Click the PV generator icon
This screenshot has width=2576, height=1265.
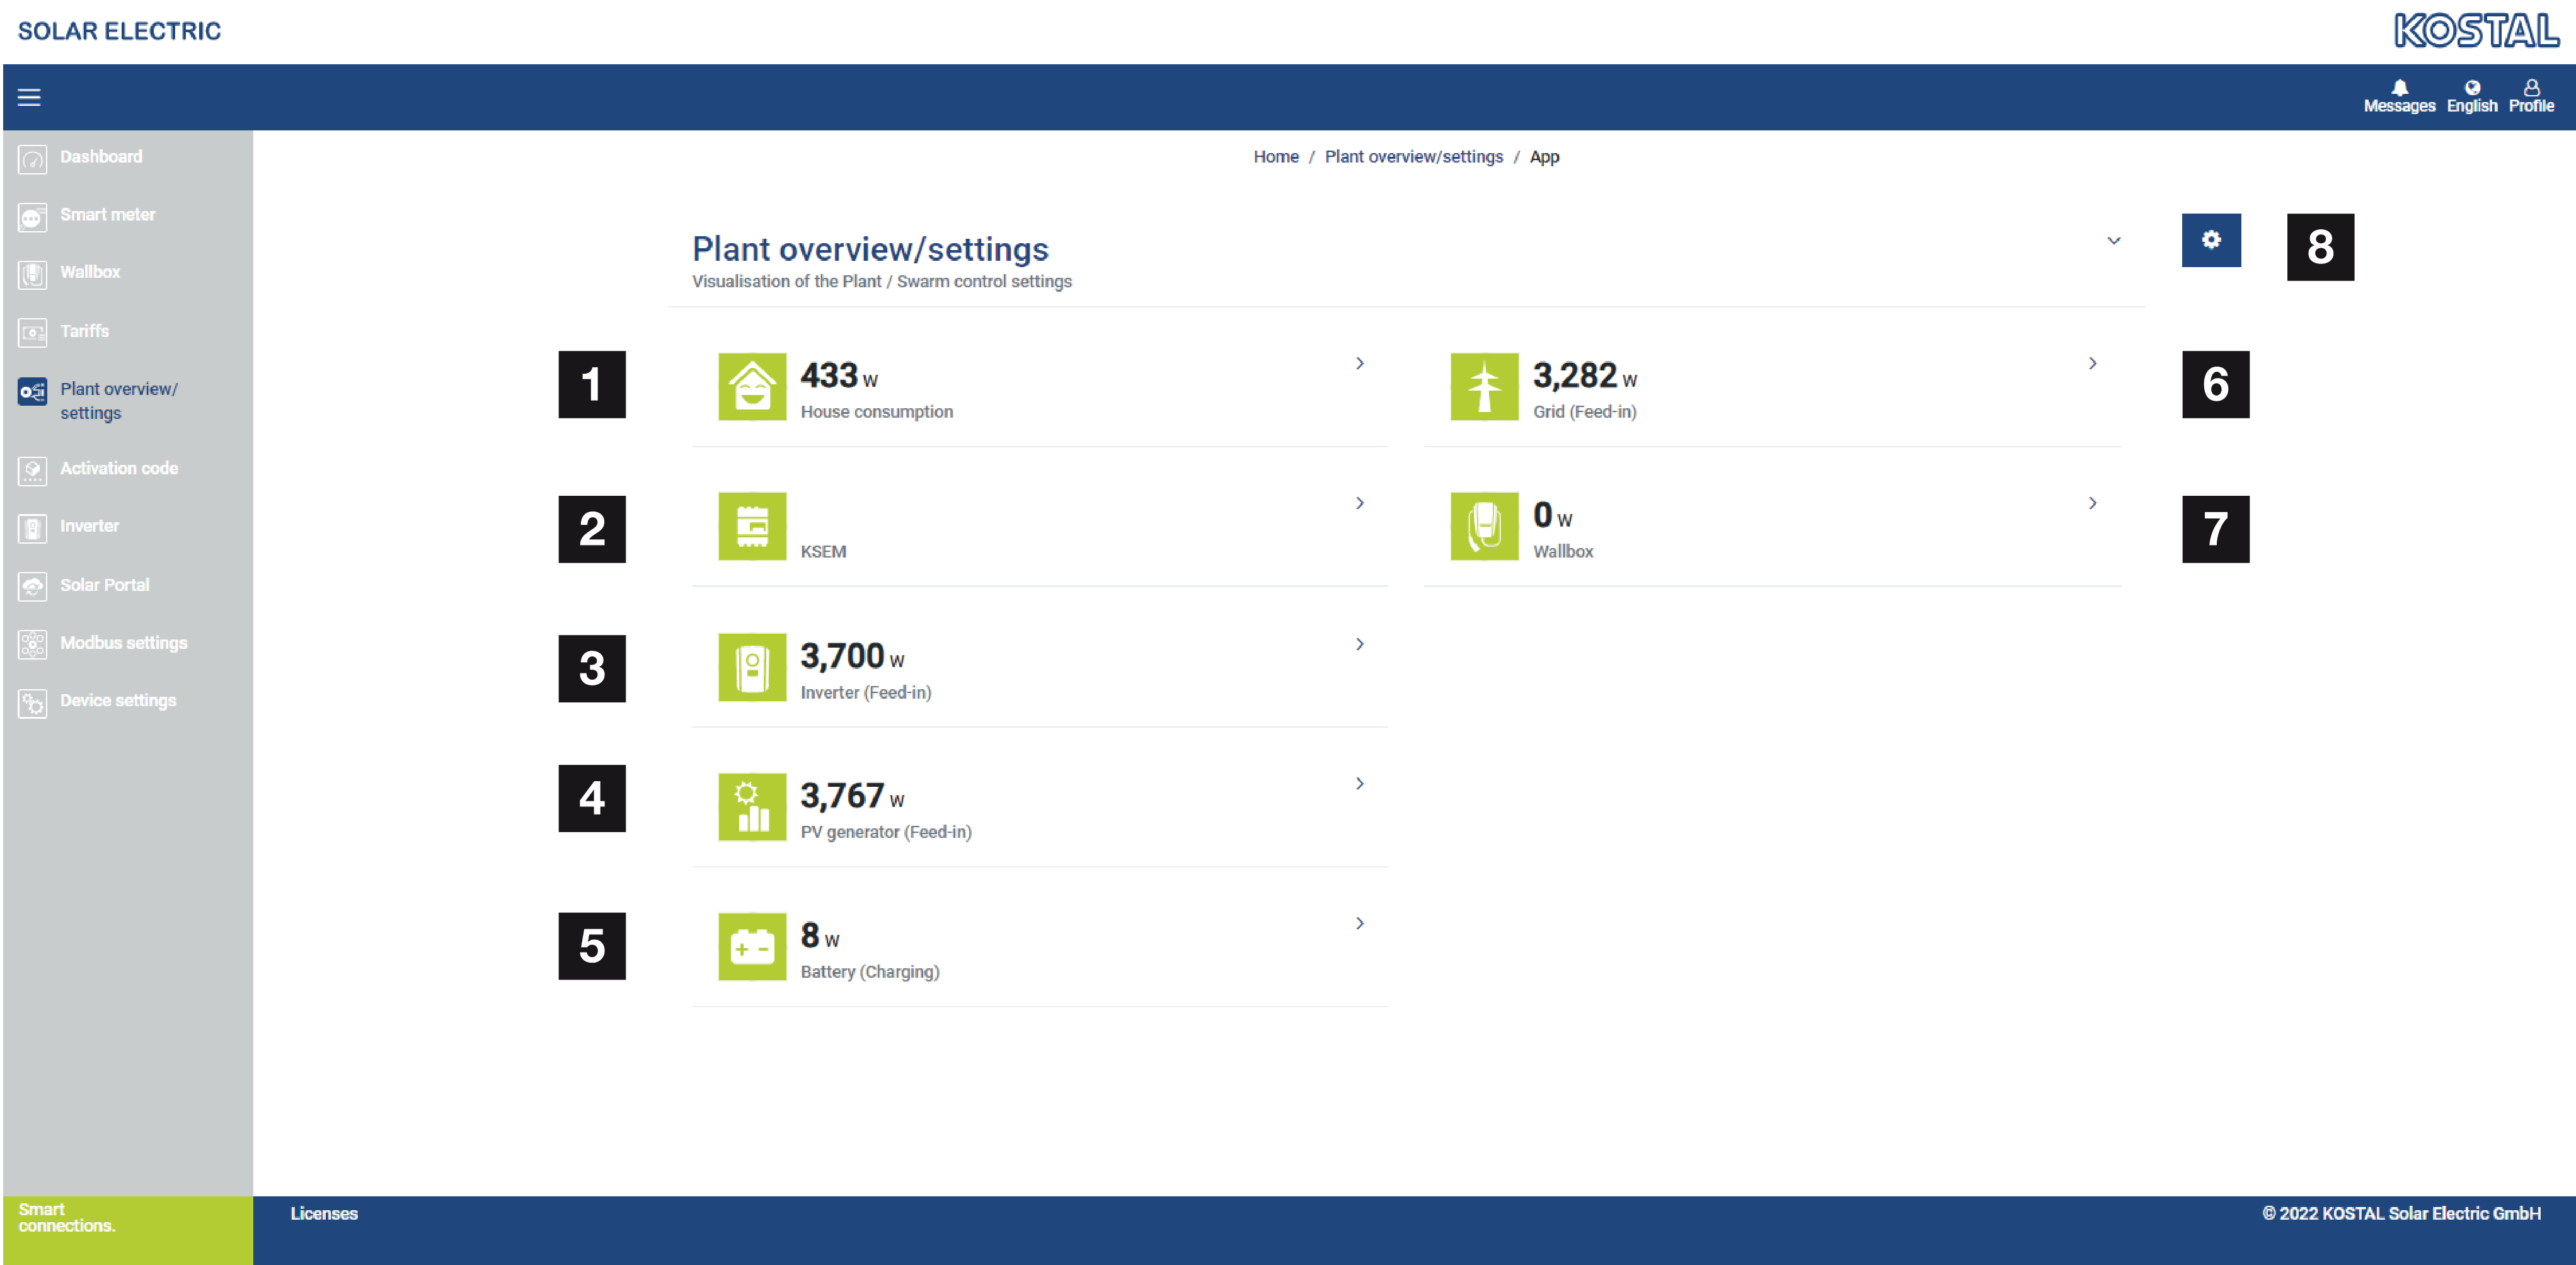[x=752, y=806]
